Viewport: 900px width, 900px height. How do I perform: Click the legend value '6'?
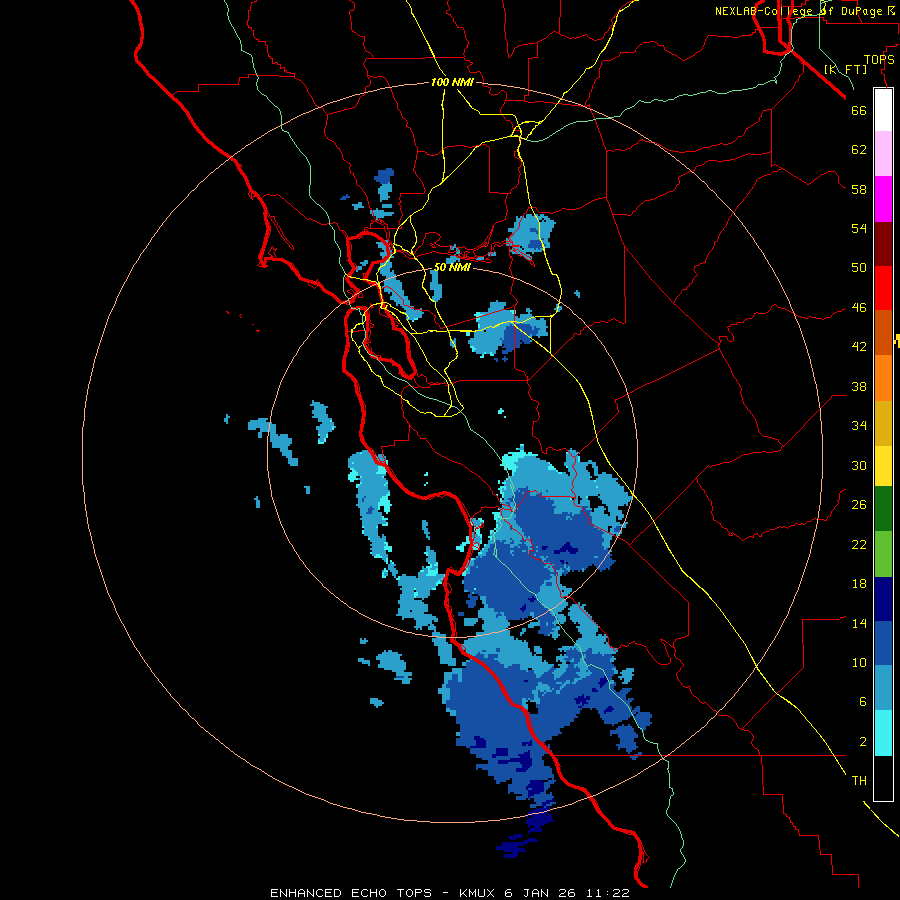coord(863,702)
